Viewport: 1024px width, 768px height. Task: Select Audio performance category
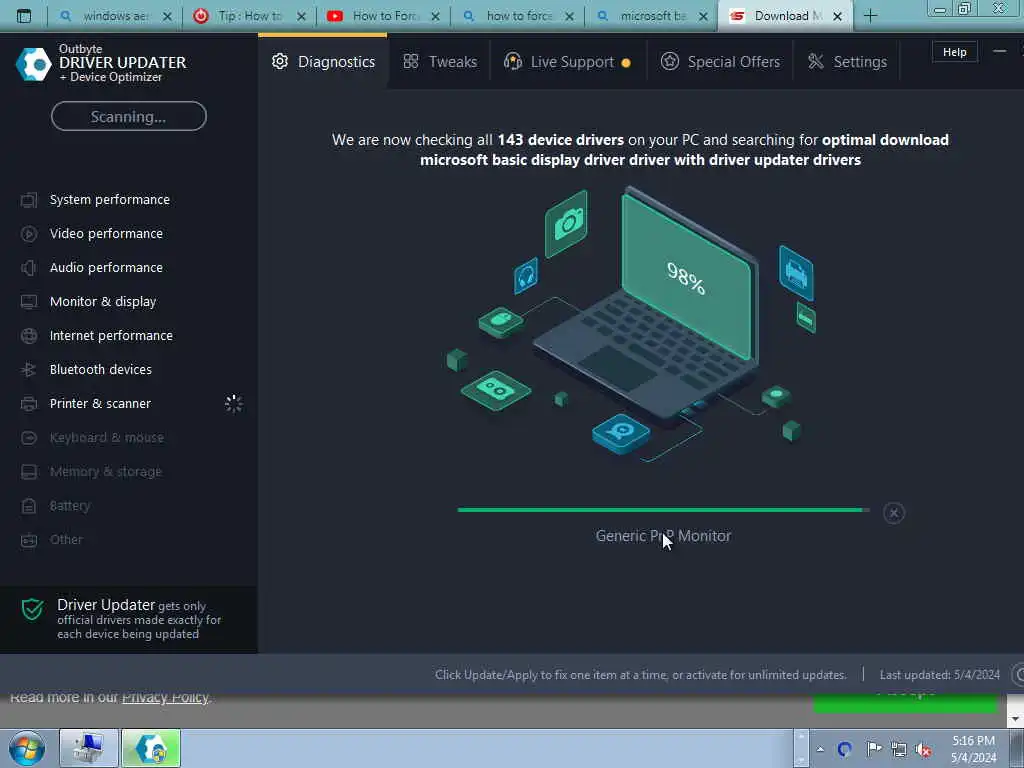106,267
